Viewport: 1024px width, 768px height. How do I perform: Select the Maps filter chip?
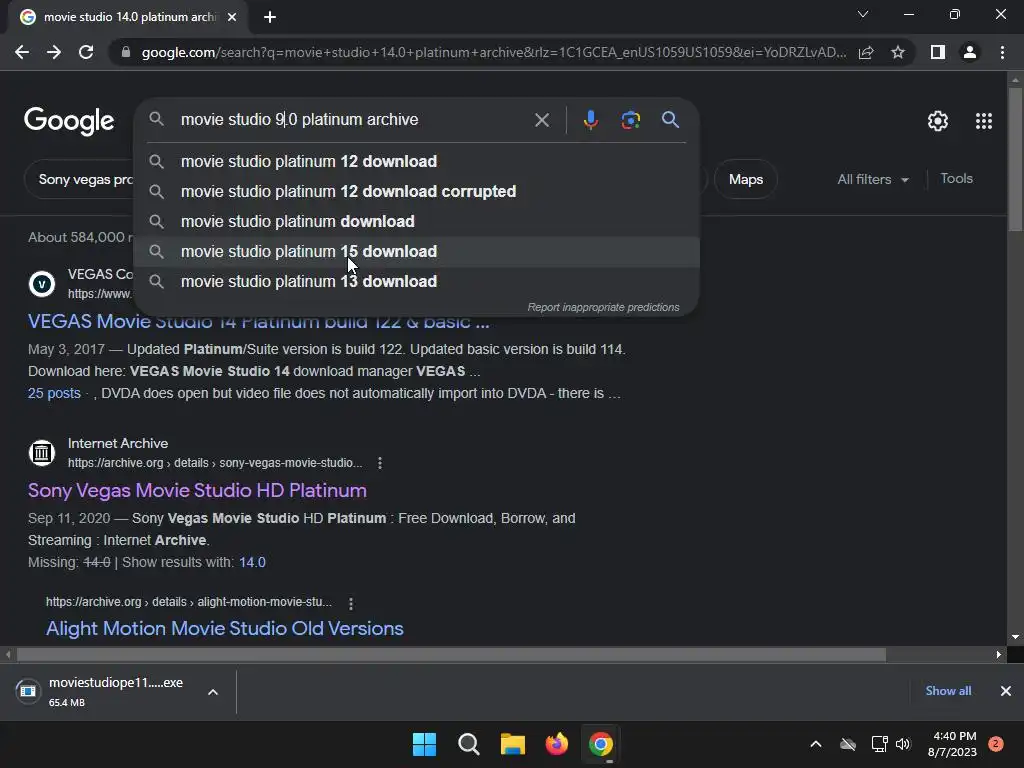(x=746, y=179)
